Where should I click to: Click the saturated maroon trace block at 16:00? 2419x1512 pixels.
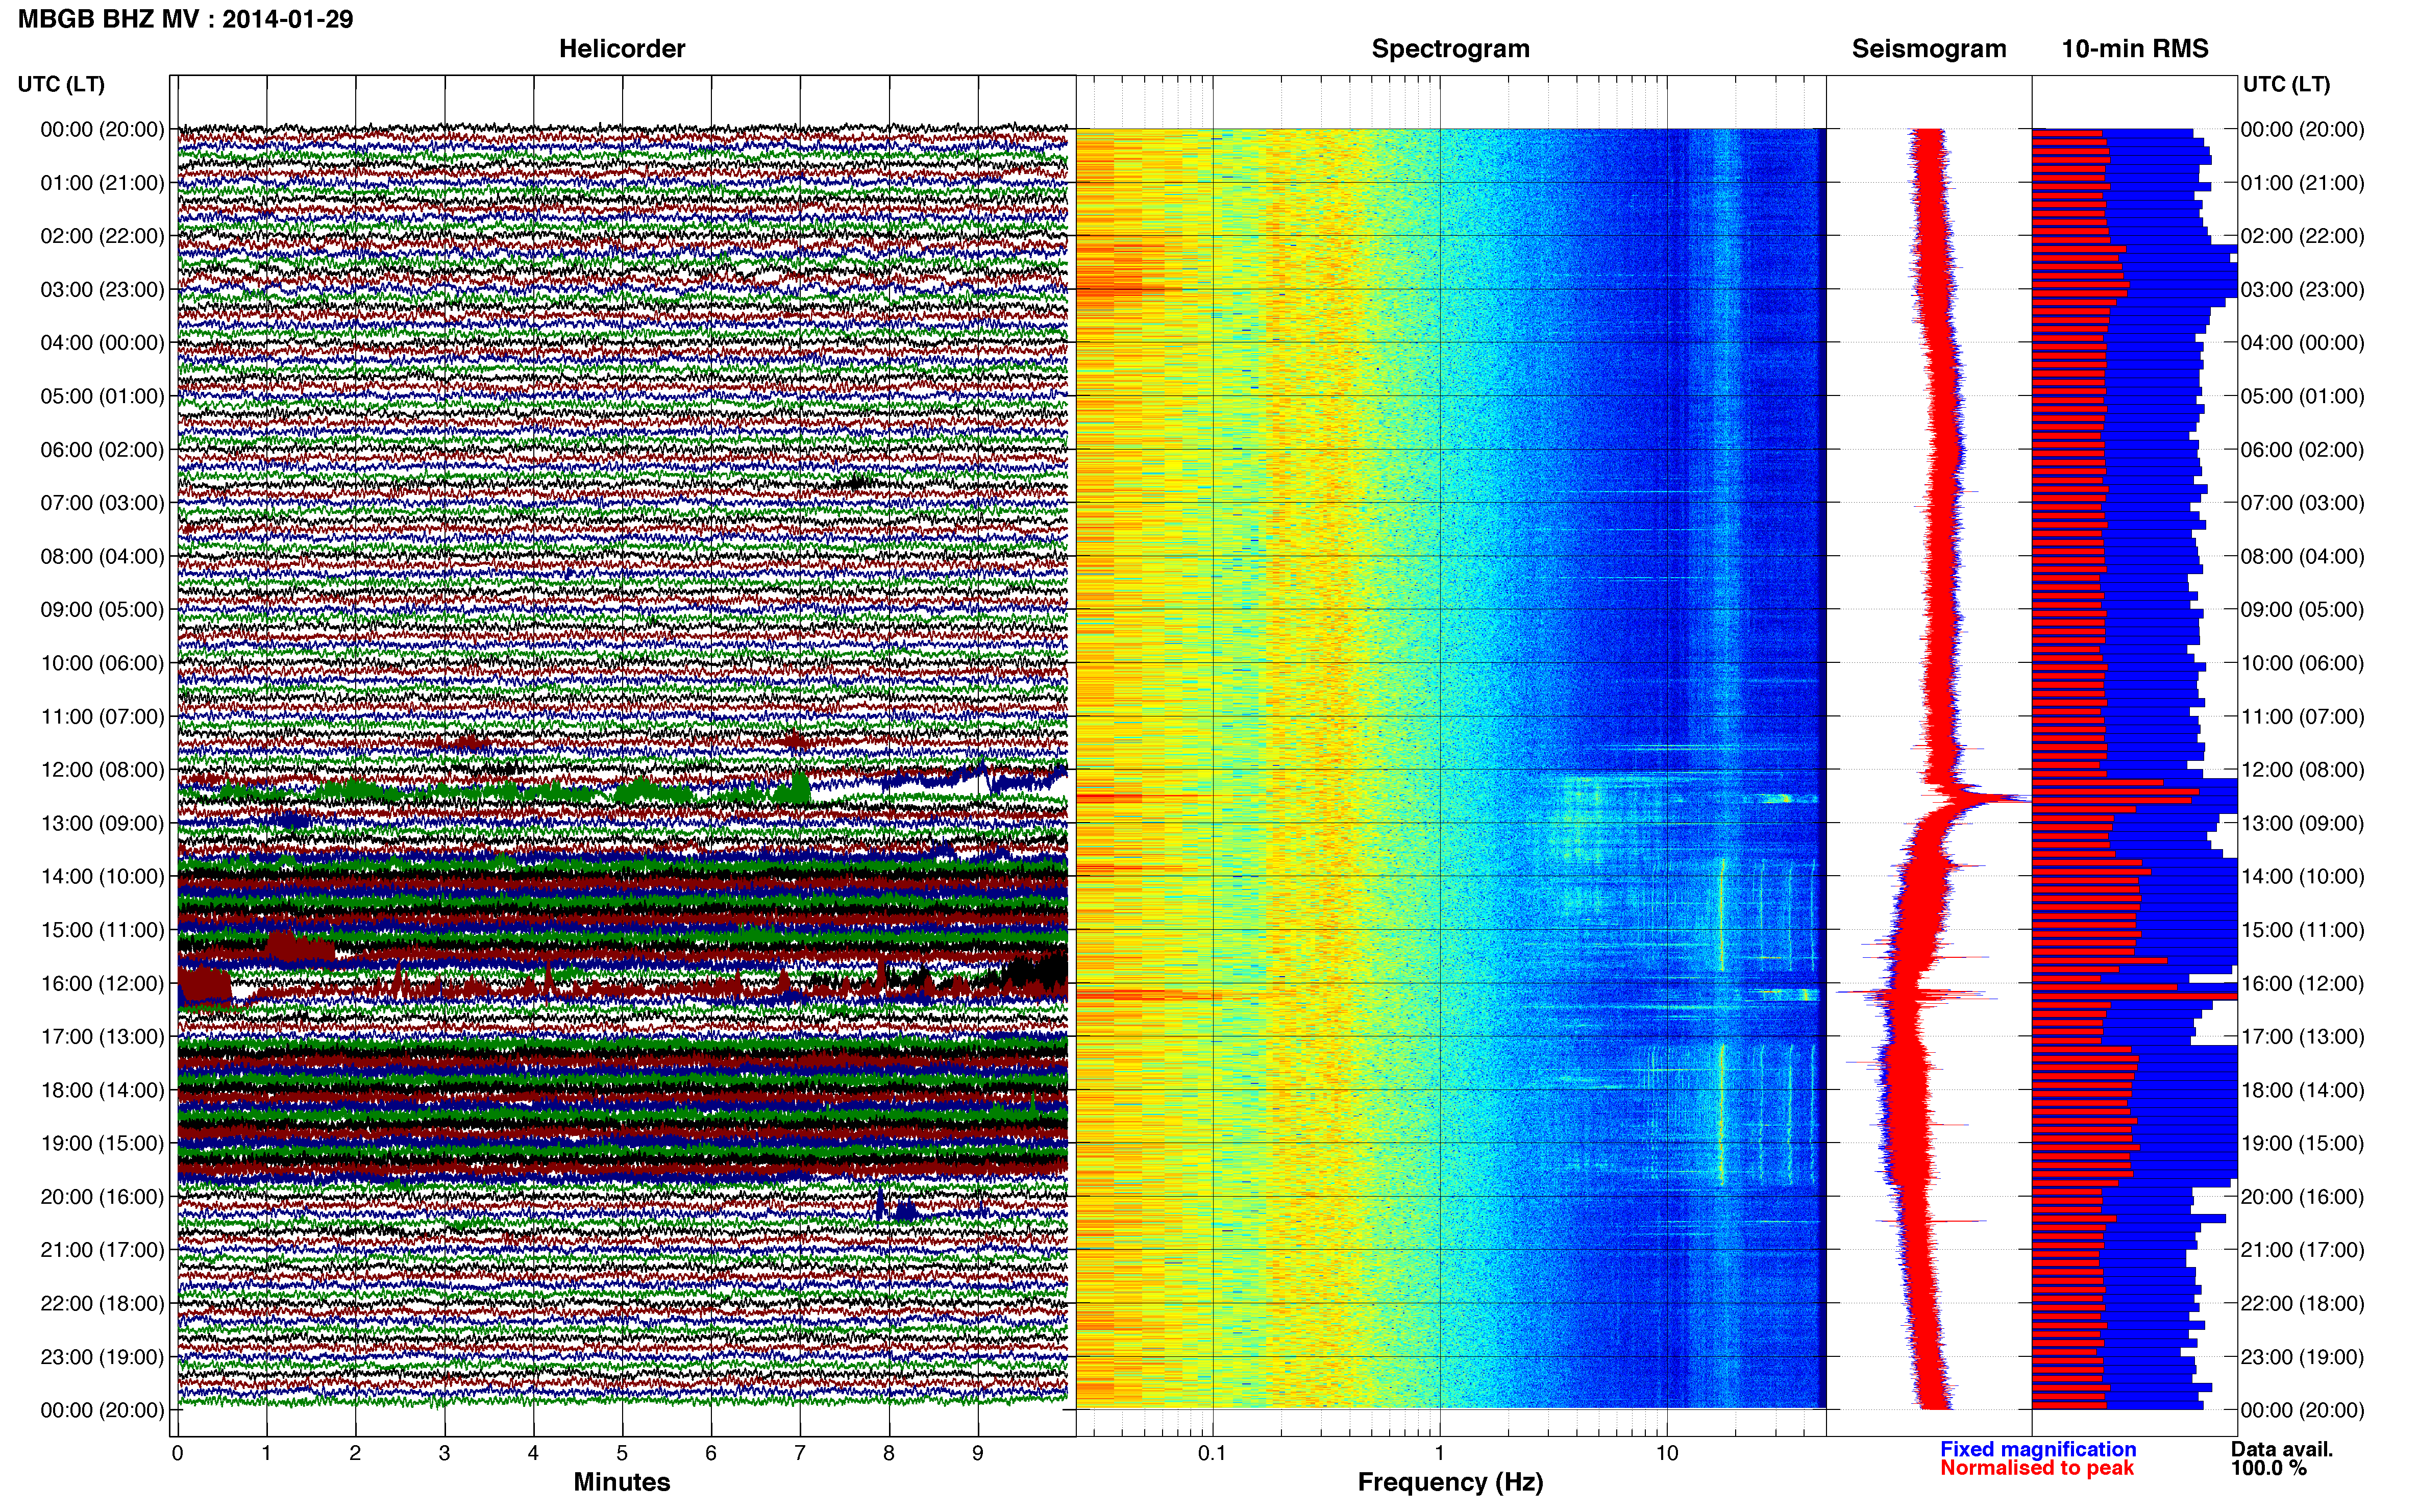[x=205, y=986]
